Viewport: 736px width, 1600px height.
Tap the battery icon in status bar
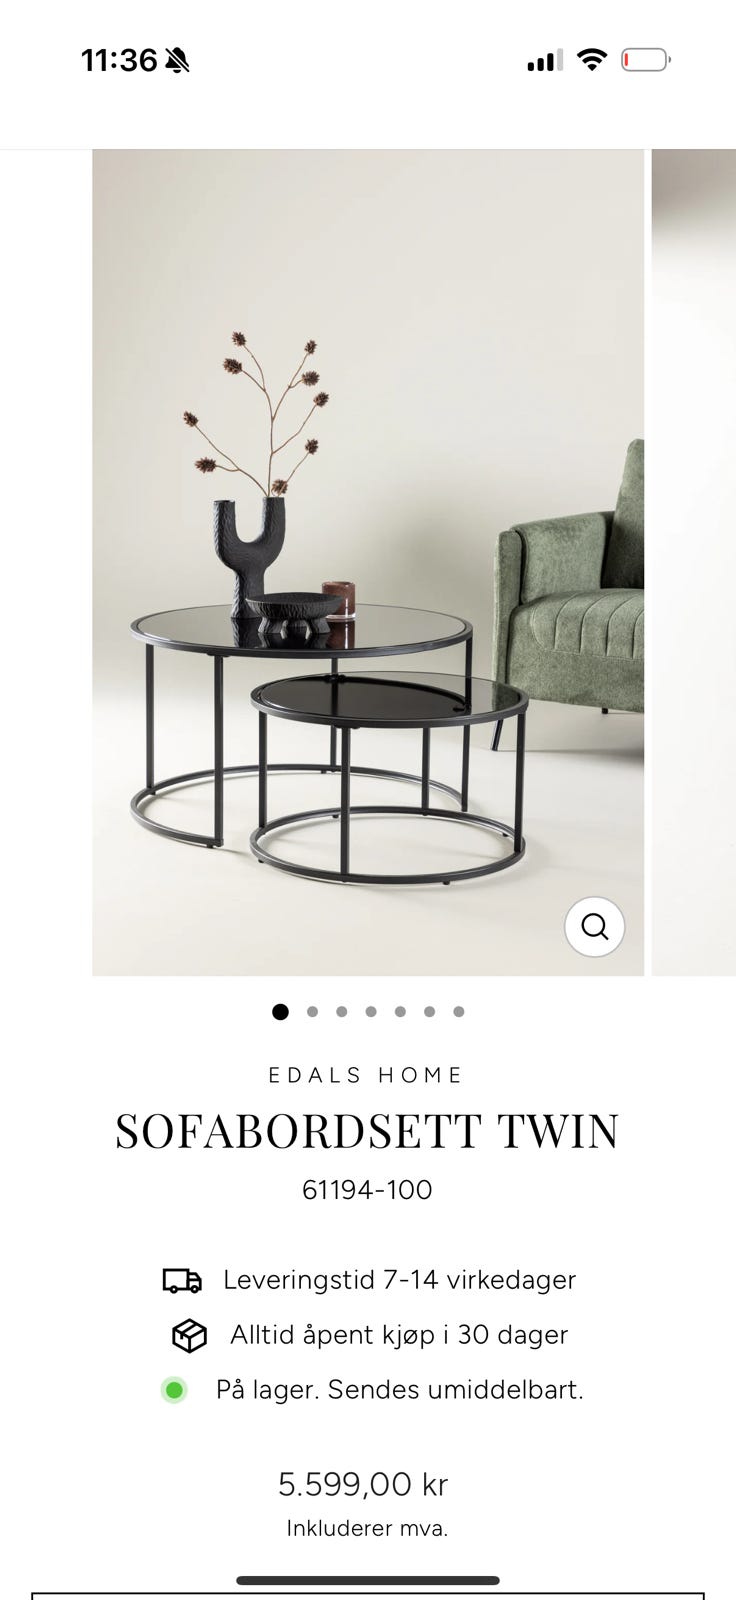click(647, 61)
